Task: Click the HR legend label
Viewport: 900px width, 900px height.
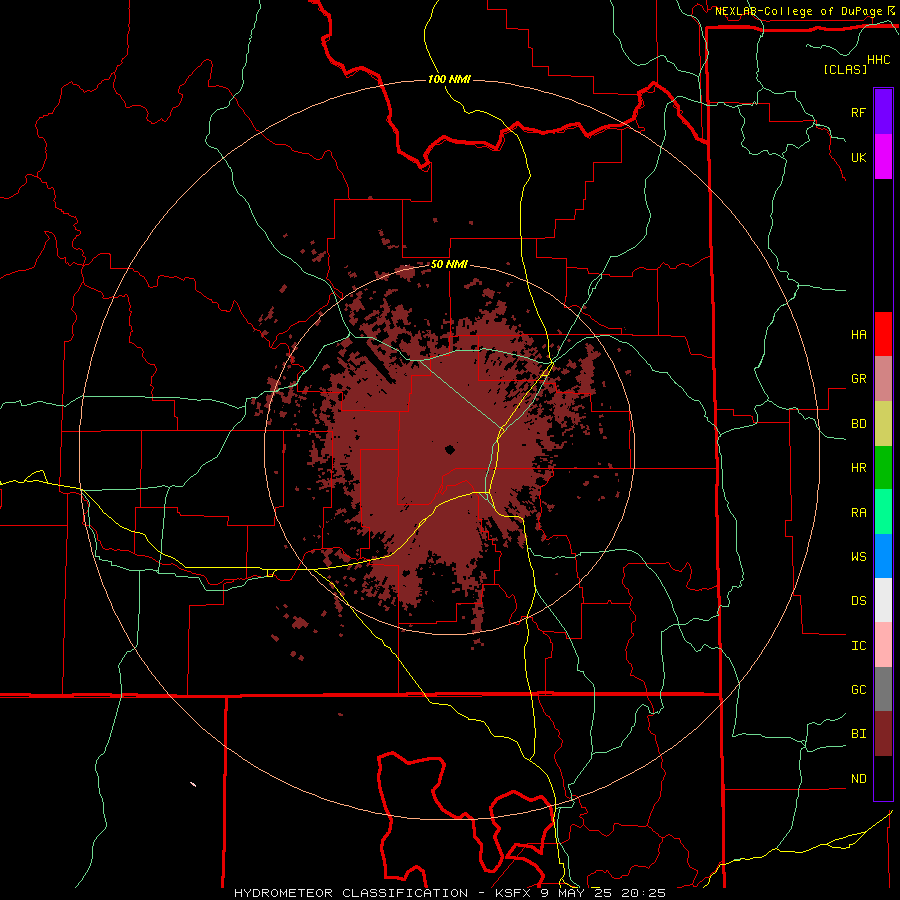Action: tap(858, 468)
